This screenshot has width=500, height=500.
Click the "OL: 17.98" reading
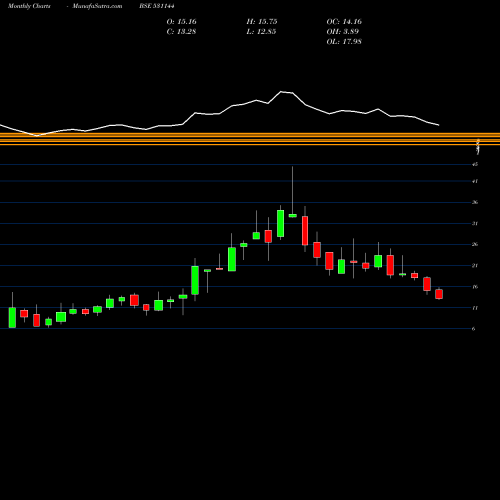pyautogui.click(x=344, y=42)
